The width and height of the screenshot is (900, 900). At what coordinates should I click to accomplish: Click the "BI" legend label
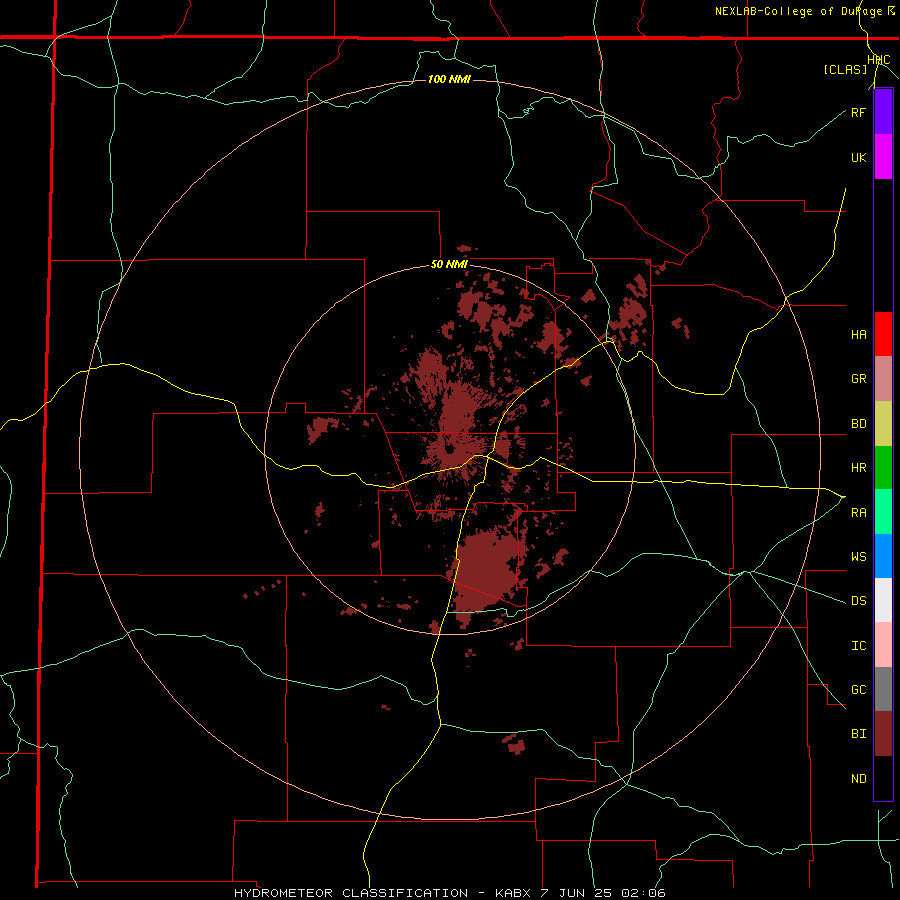(858, 734)
